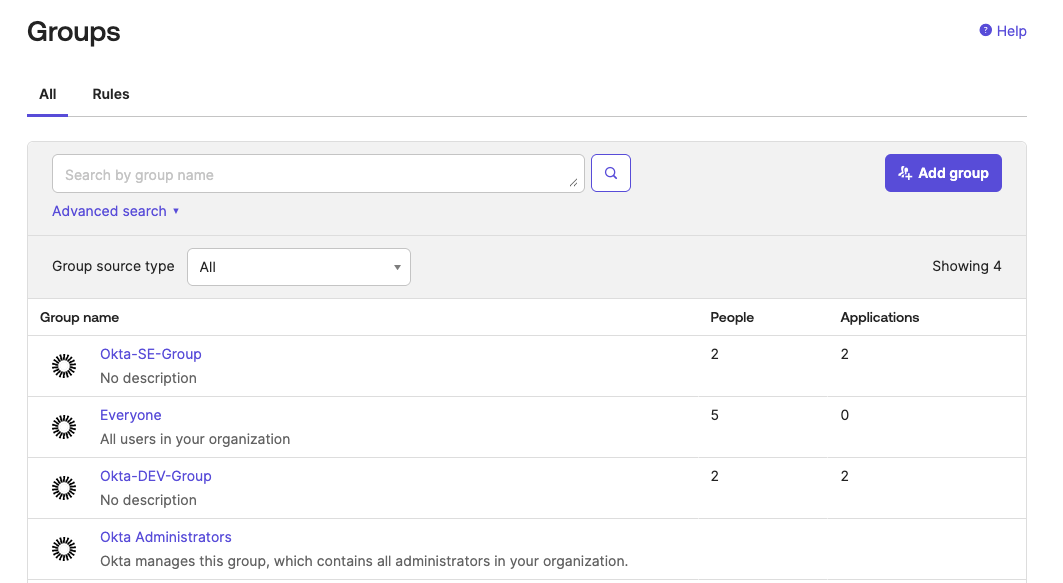Click the Okta-DEV-Group row icon

coord(64,488)
